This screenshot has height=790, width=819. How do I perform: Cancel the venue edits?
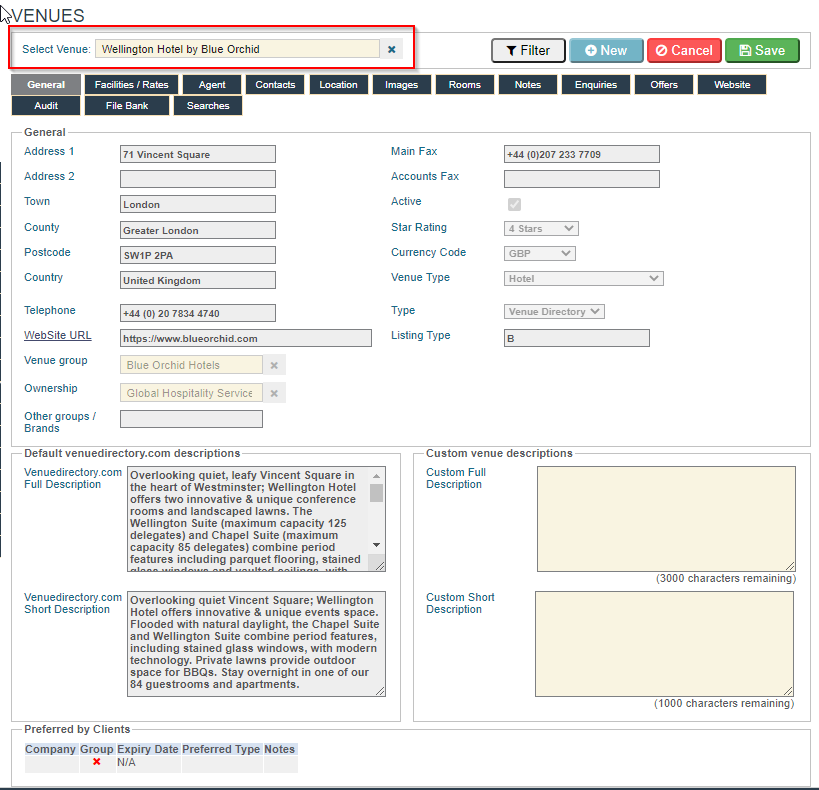click(x=684, y=51)
